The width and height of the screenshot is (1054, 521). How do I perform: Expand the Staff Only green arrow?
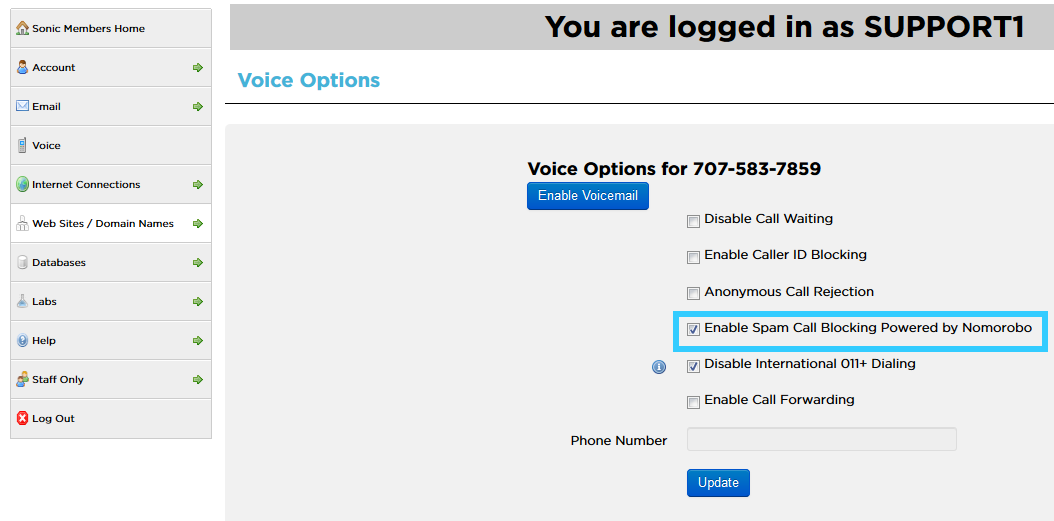tap(198, 379)
